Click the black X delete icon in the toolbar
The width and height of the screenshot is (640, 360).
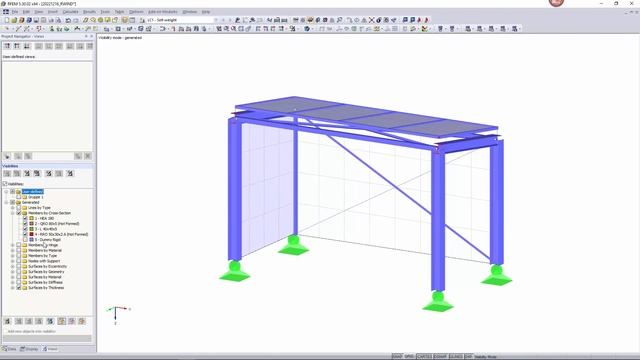[x=371, y=20]
